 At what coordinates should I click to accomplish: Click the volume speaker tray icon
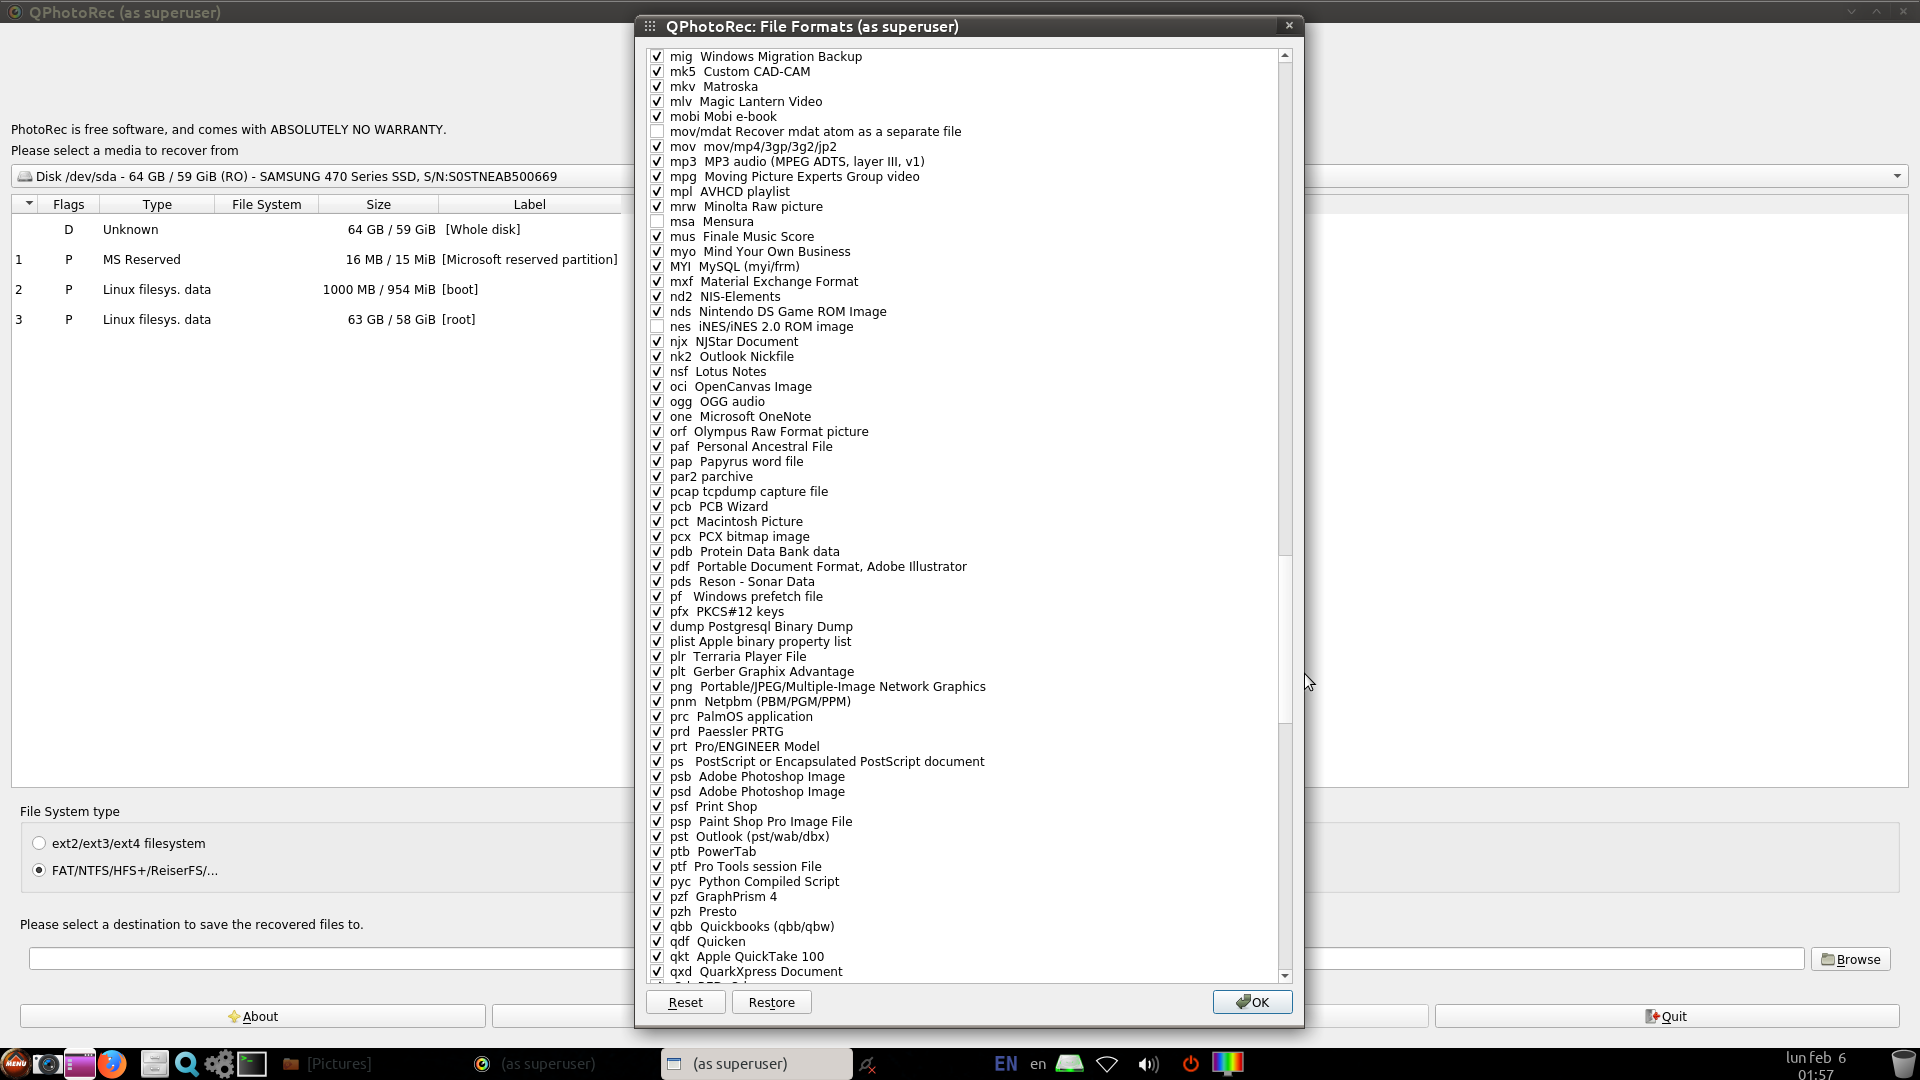tap(1148, 1064)
